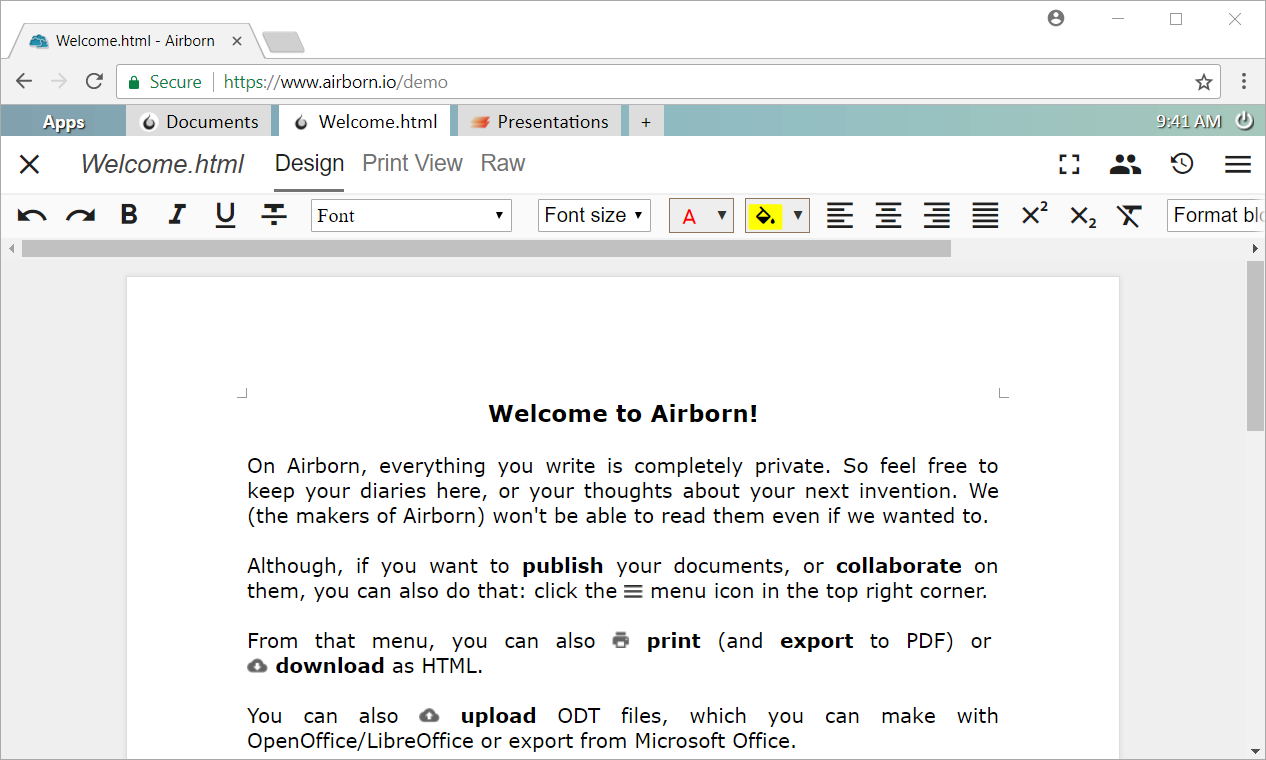Apply strikethrough formatting

273,215
